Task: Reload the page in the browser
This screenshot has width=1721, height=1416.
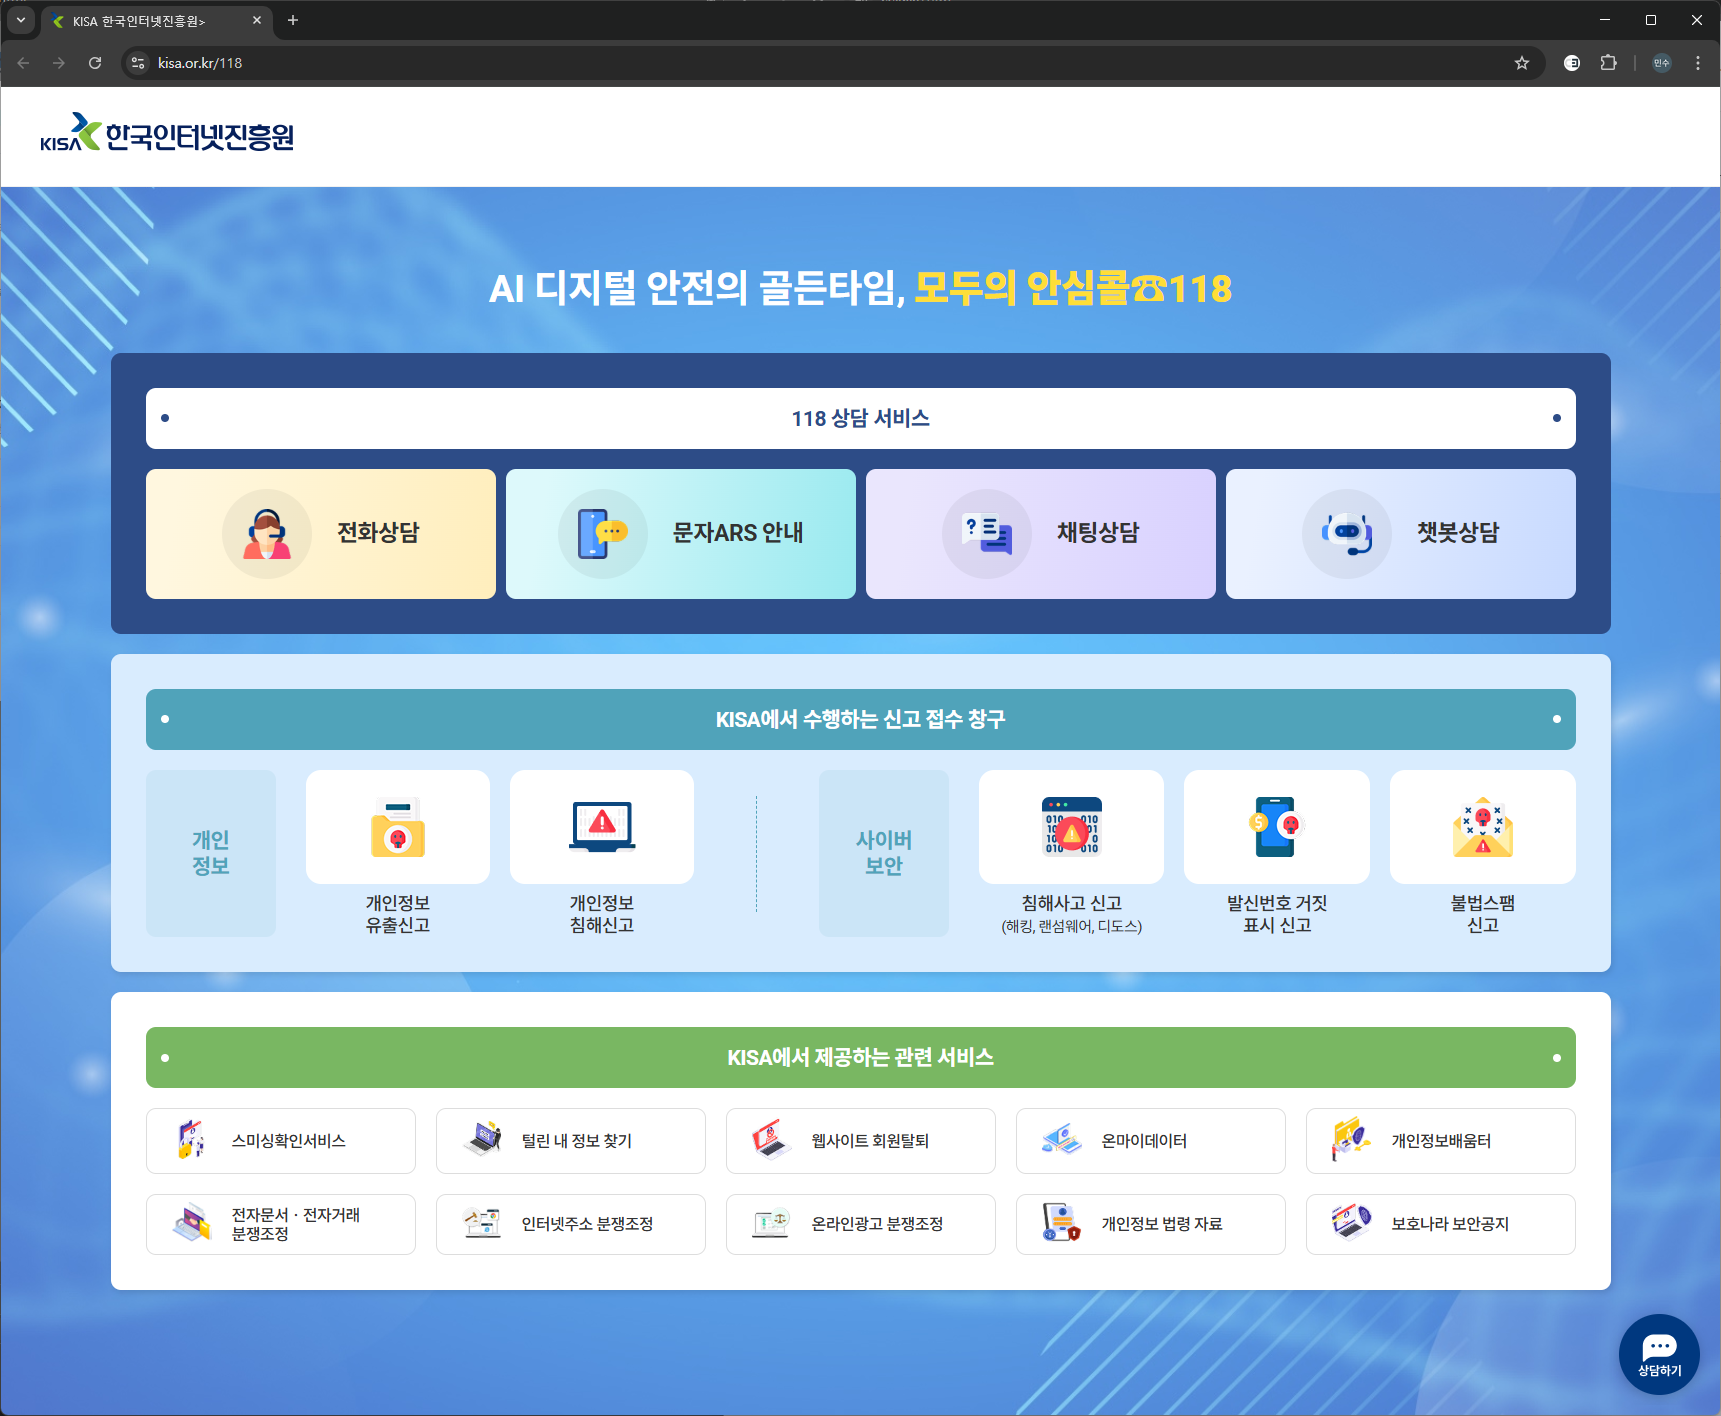Action: click(95, 63)
